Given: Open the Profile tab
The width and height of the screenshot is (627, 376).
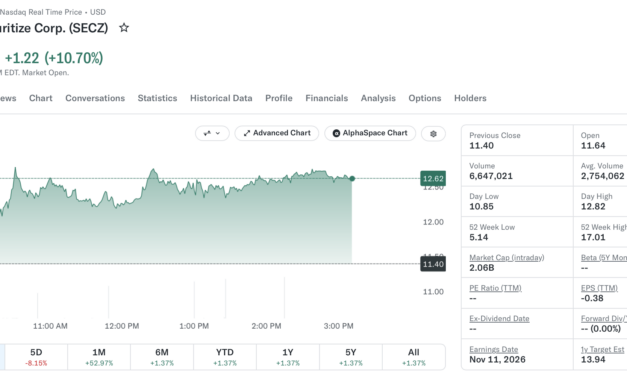Looking at the screenshot, I should pos(279,98).
